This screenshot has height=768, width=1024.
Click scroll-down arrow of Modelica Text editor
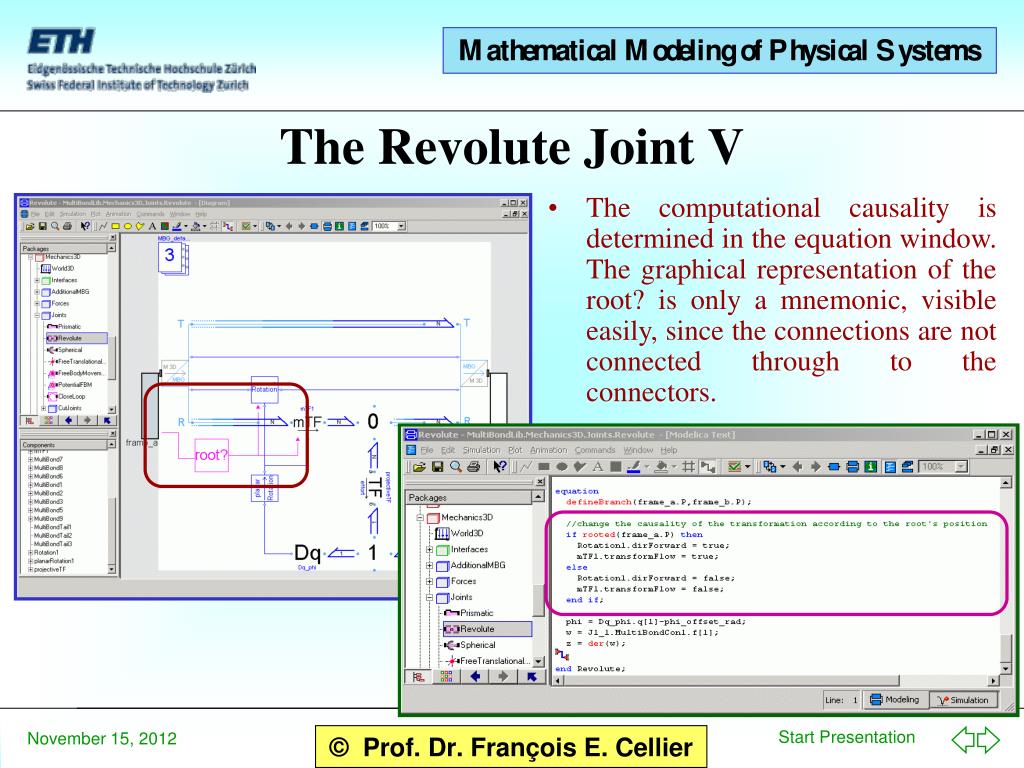[x=1006, y=669]
